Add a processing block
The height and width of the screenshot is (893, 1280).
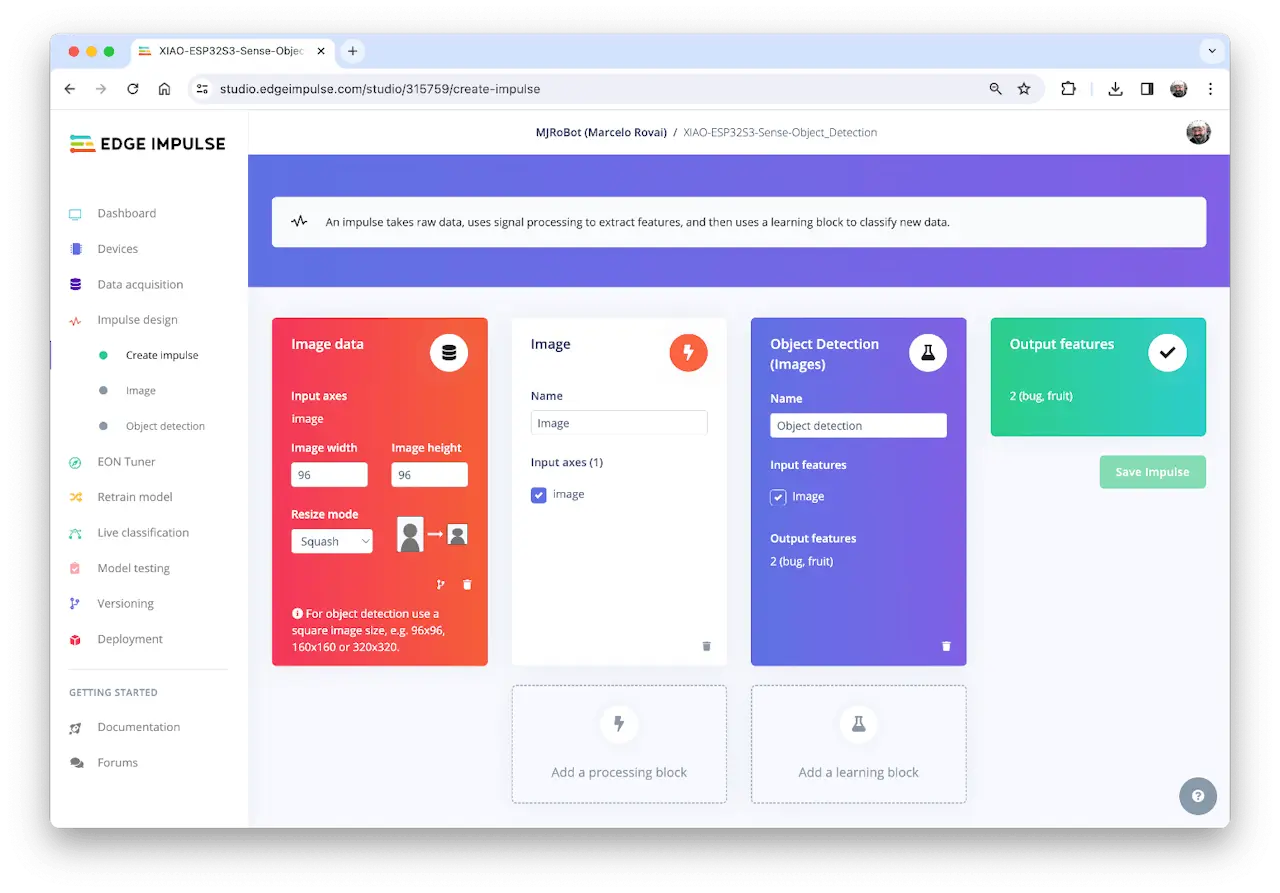[x=619, y=744]
